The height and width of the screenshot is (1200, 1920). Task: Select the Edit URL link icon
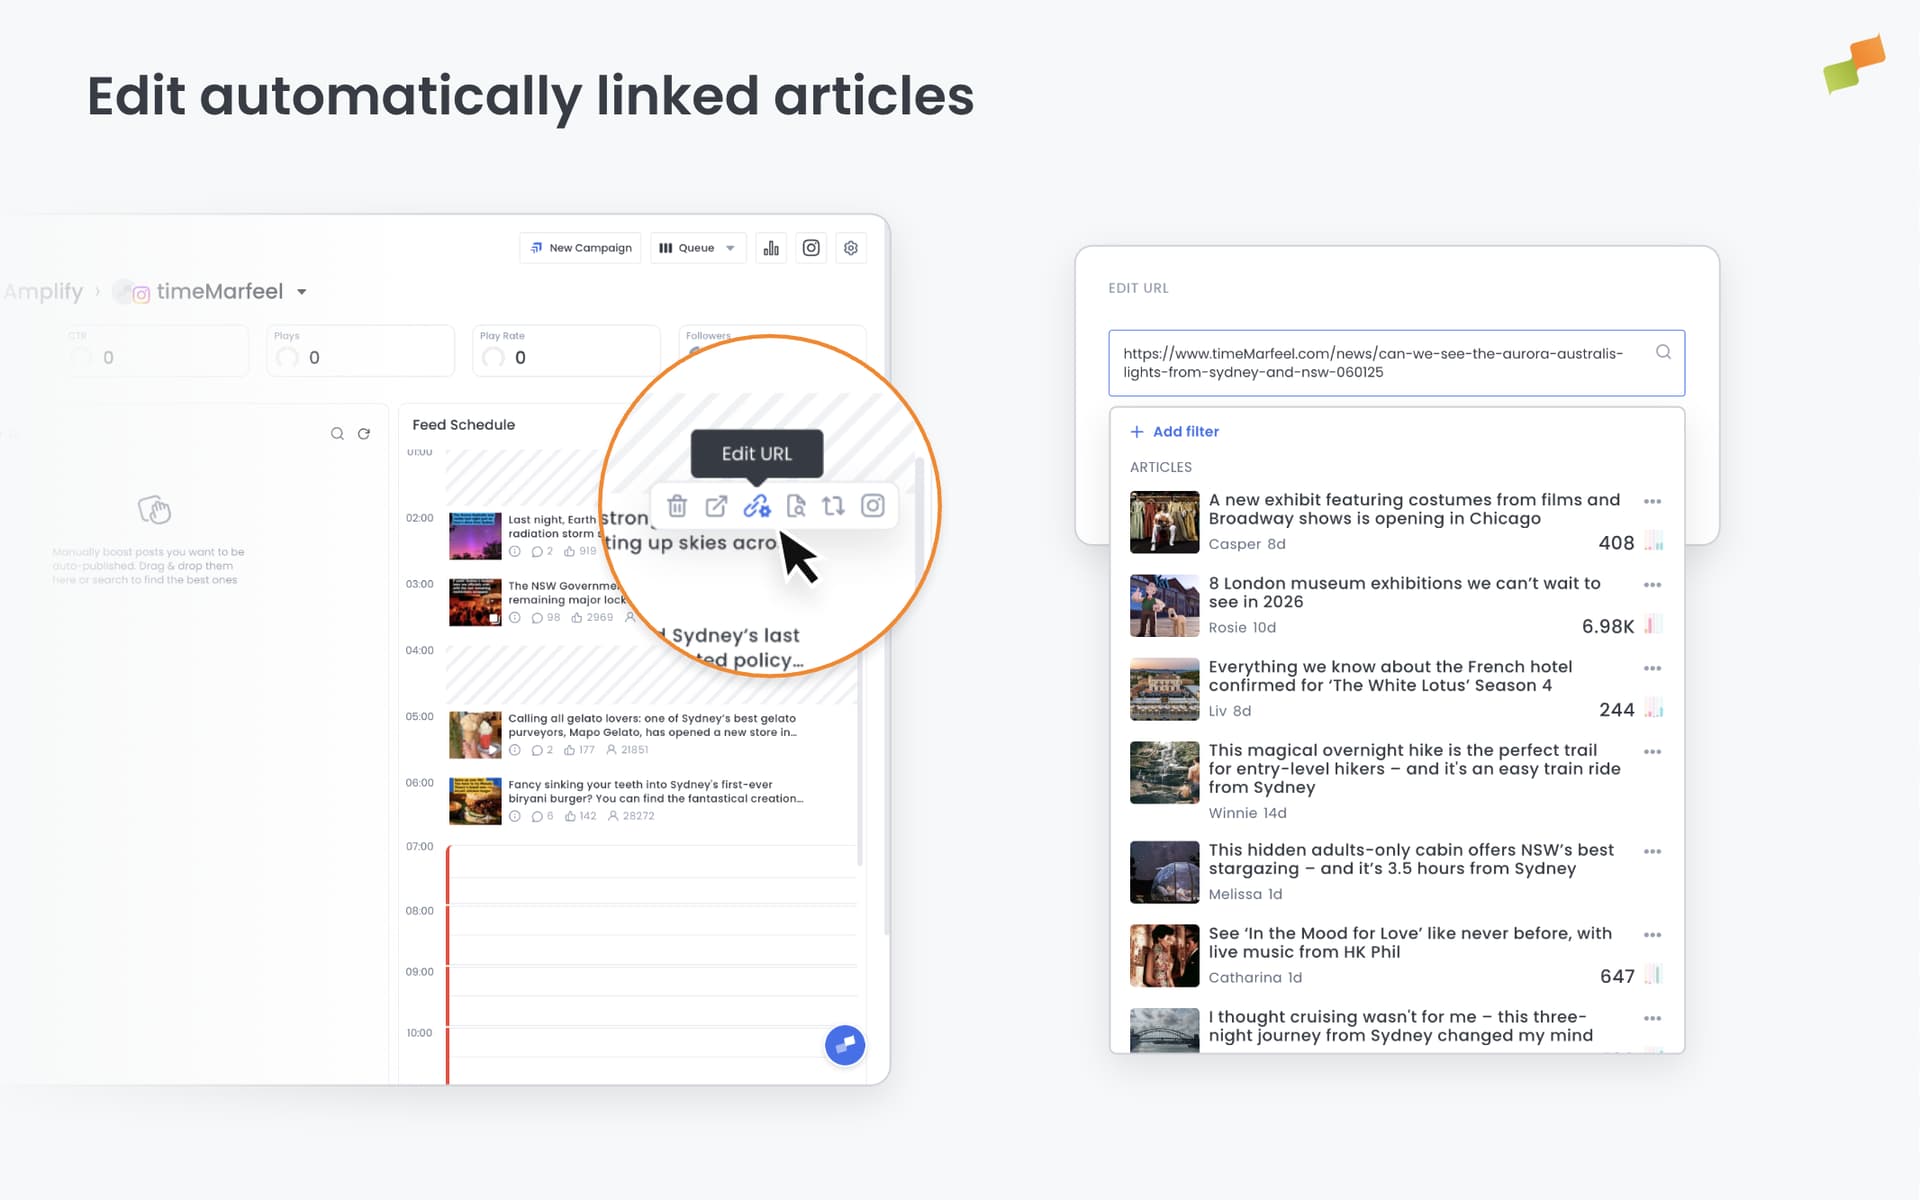click(x=757, y=506)
